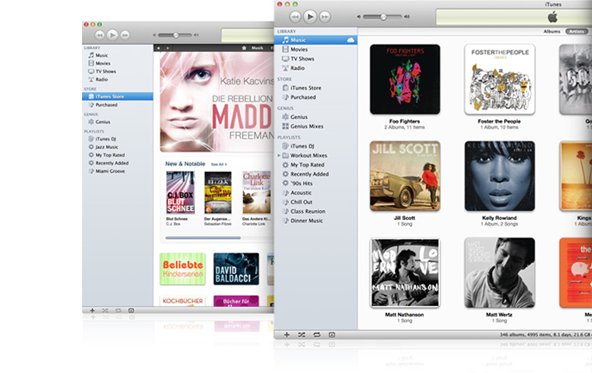Show artwork viewer button in front window
The height and width of the screenshot is (373, 592).
[x=332, y=335]
